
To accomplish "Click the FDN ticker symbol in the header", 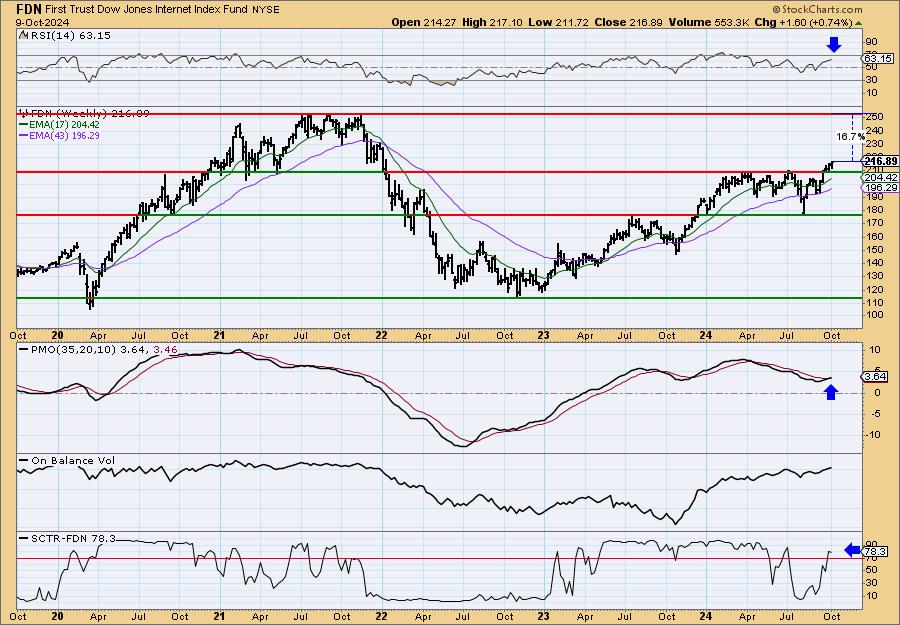I will tap(27, 9).
